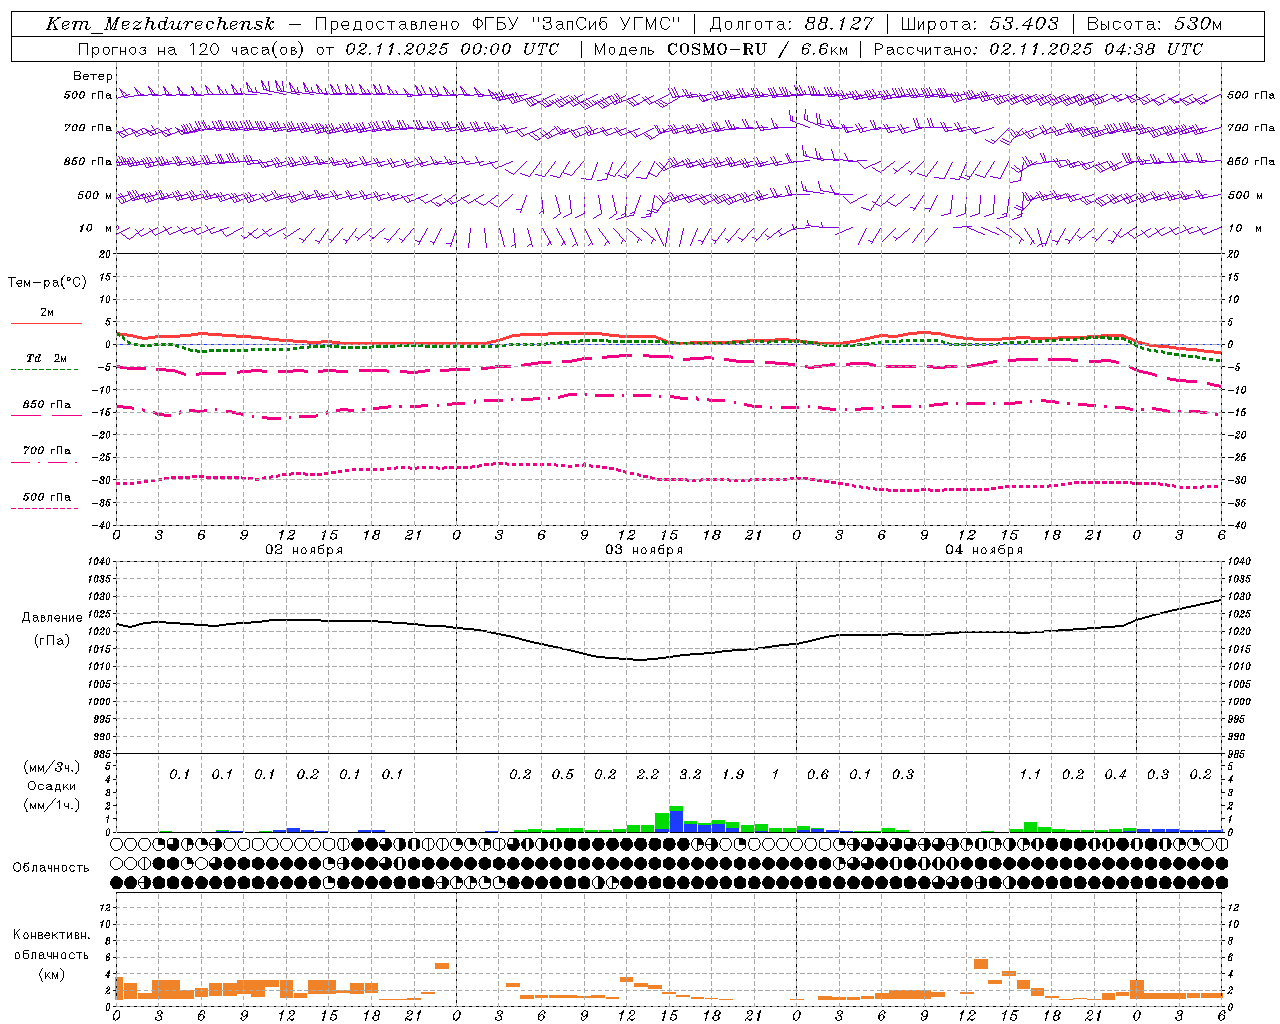Click the tallest blue precipitation bar on 03 ноября
The width and height of the screenshot is (1280, 1024).
tap(677, 821)
